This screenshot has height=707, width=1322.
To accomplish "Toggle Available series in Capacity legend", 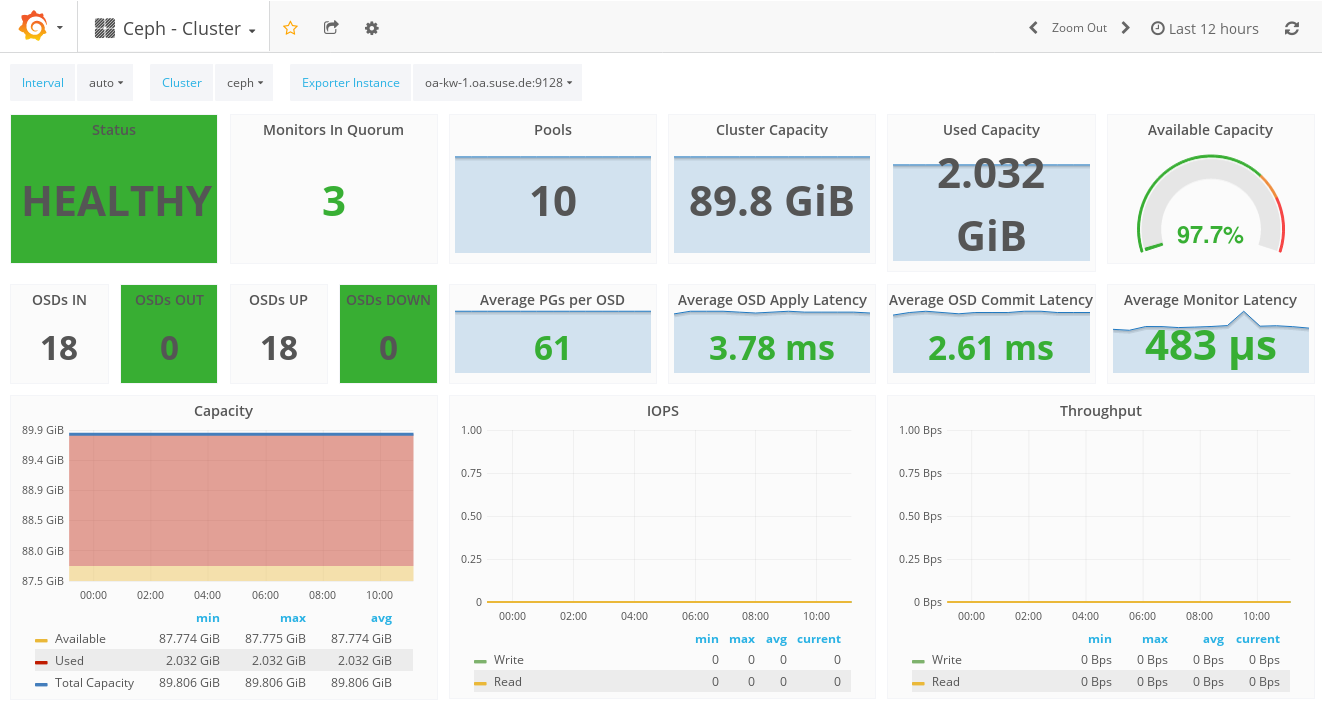I will click(80, 639).
